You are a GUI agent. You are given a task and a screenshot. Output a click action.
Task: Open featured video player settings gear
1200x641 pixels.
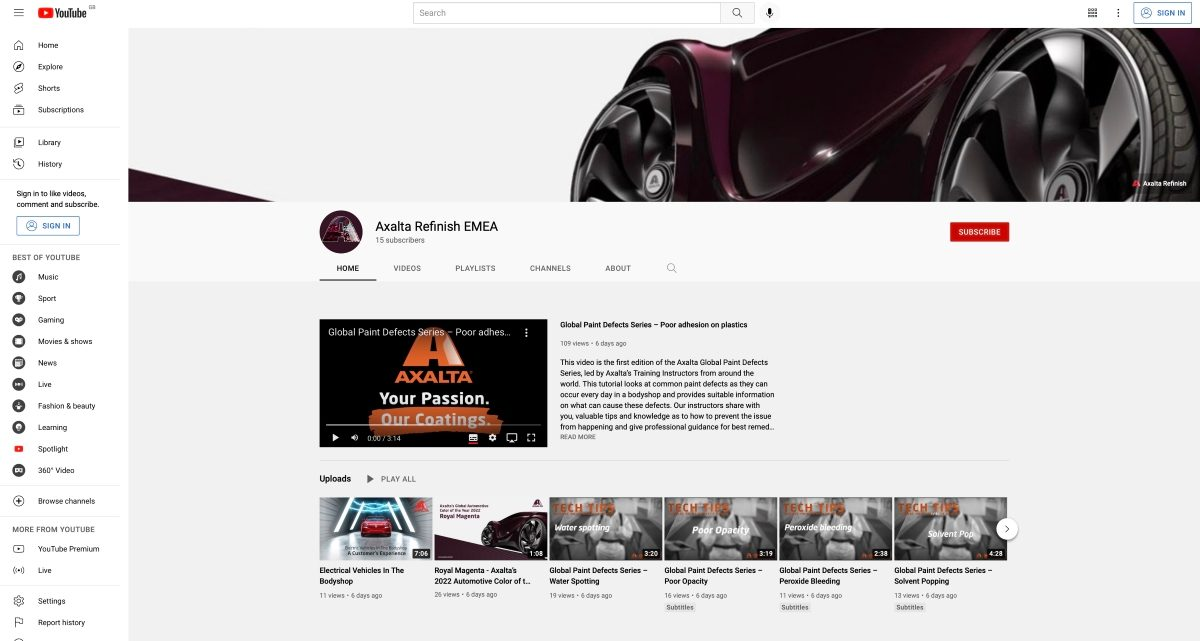pyautogui.click(x=493, y=438)
